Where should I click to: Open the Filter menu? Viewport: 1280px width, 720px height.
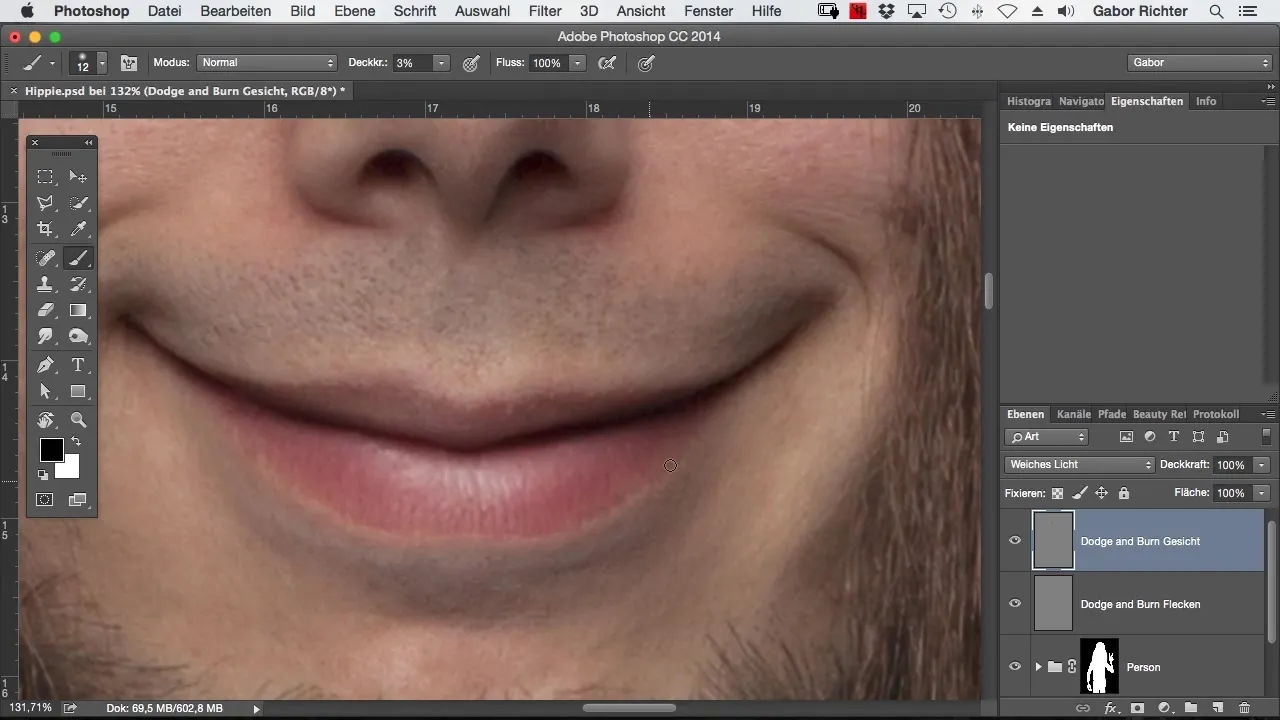click(x=545, y=11)
